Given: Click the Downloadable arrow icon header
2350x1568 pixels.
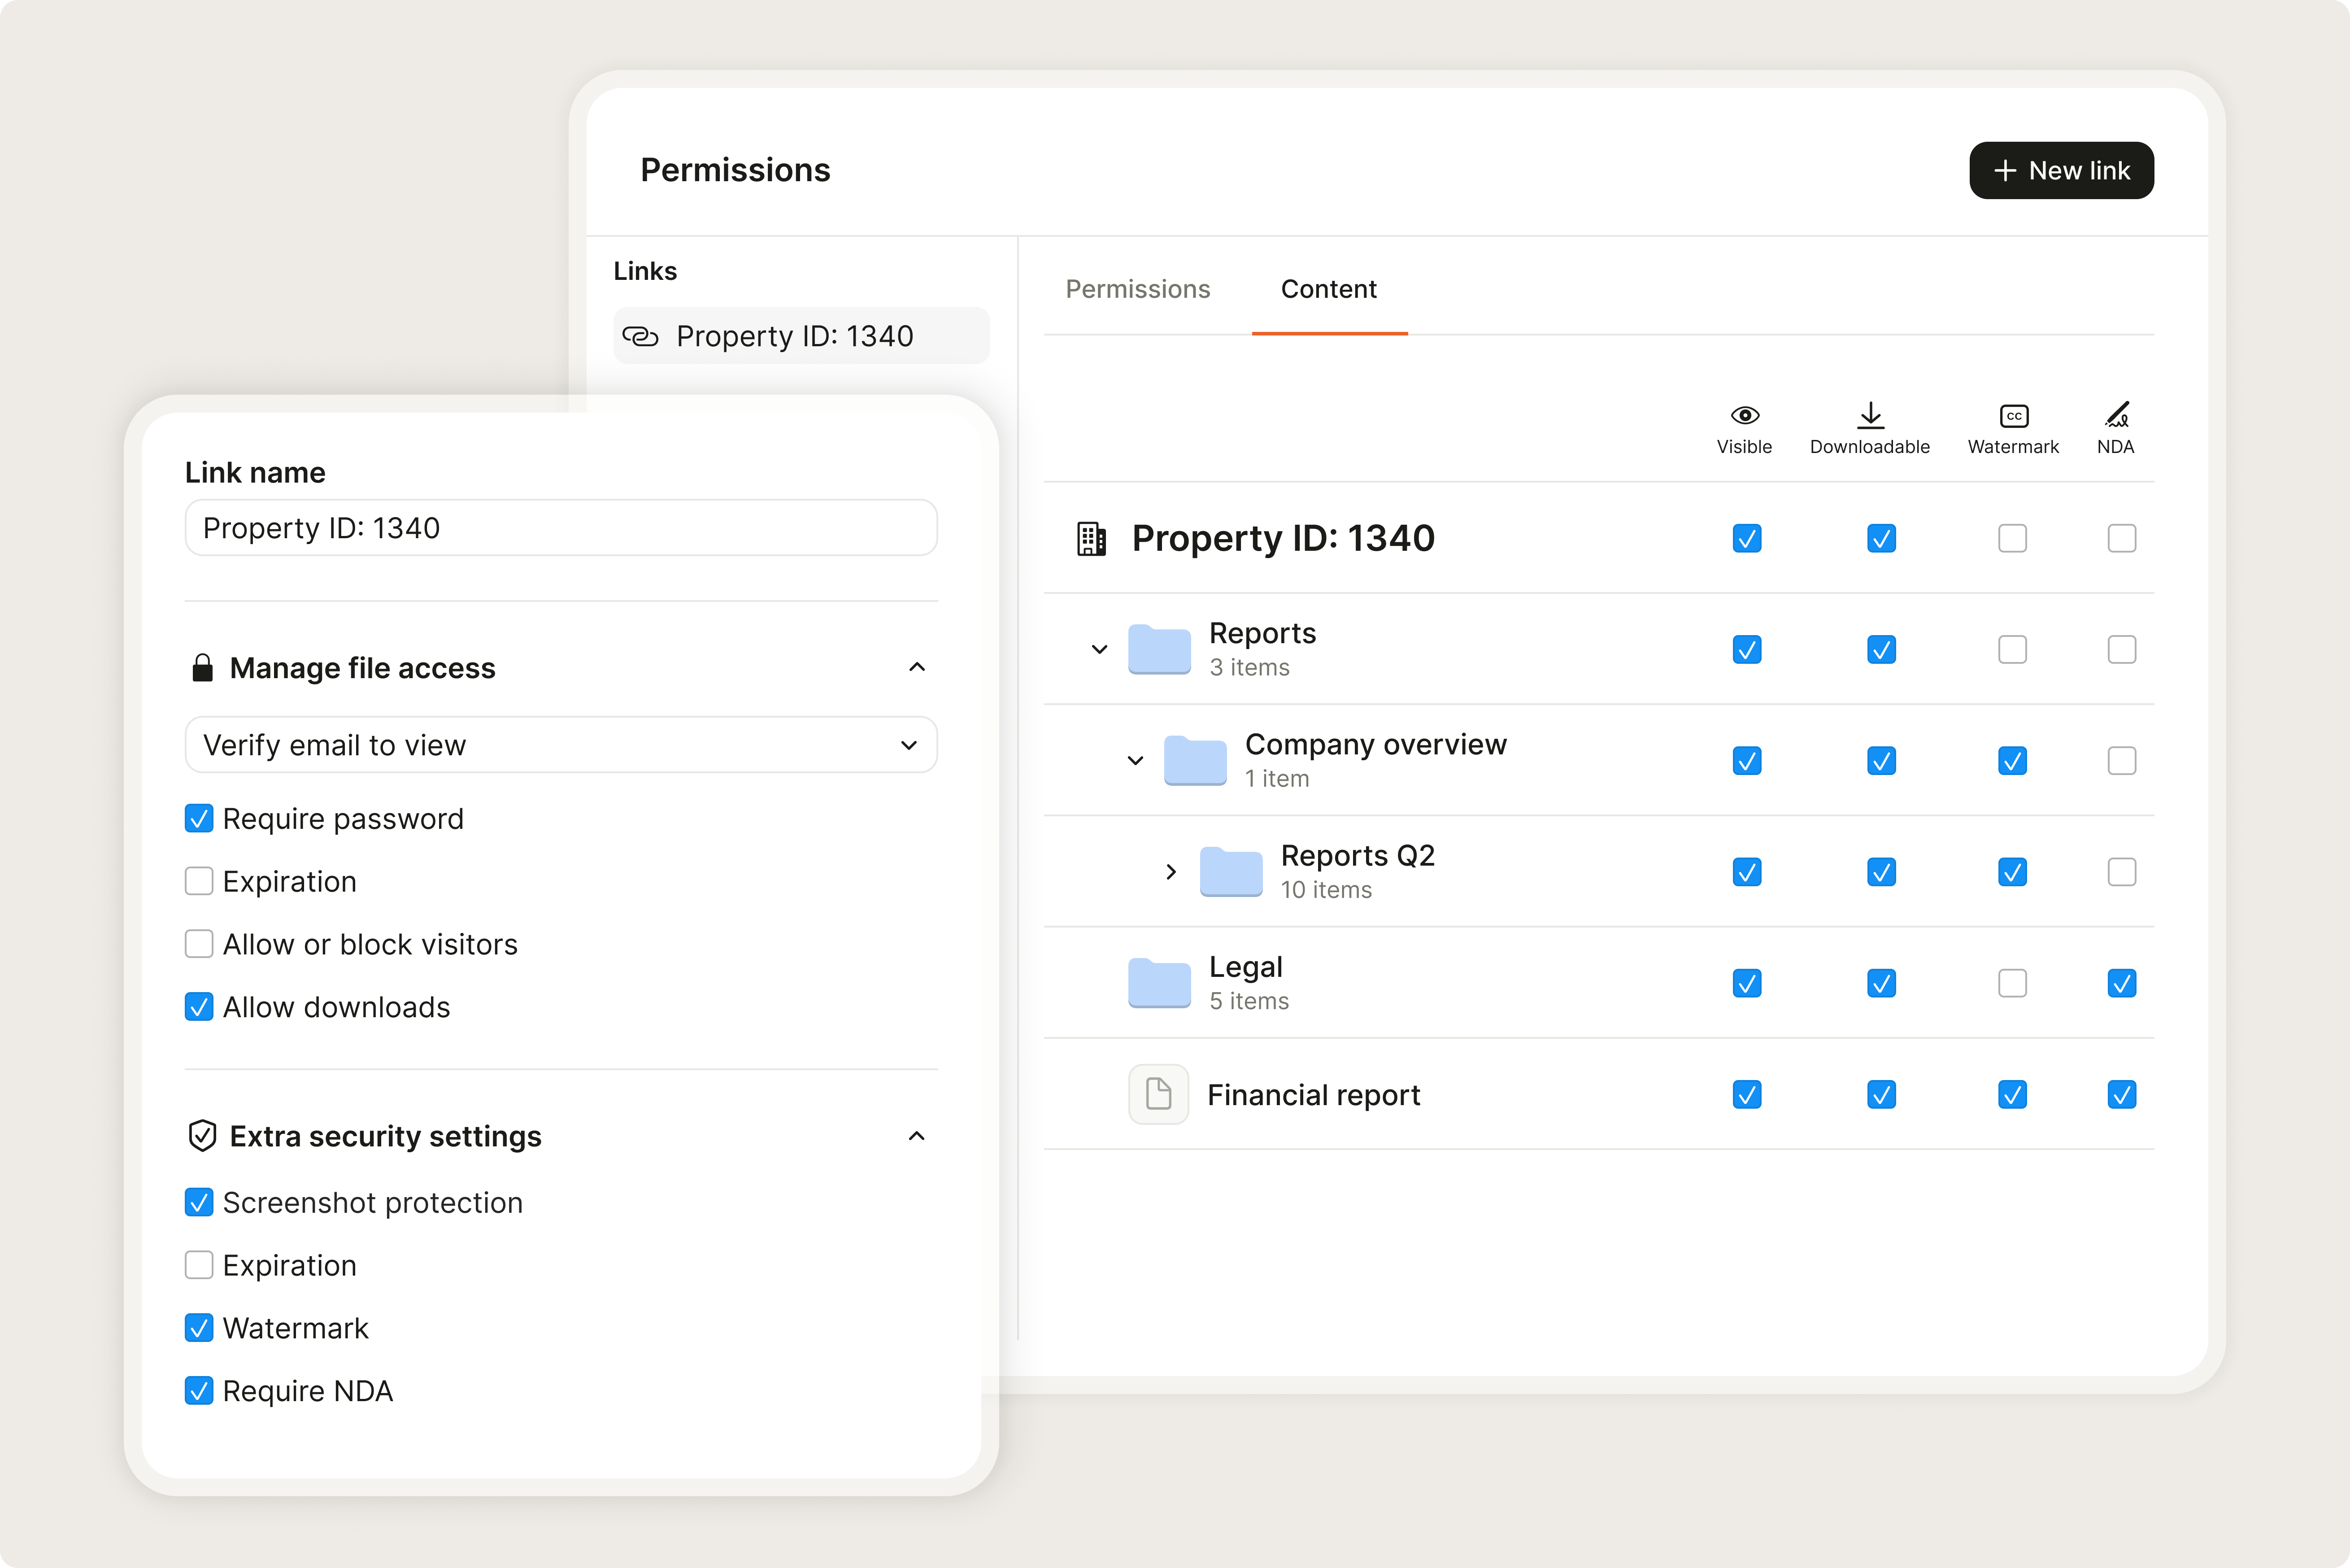Looking at the screenshot, I should coord(1870,415).
